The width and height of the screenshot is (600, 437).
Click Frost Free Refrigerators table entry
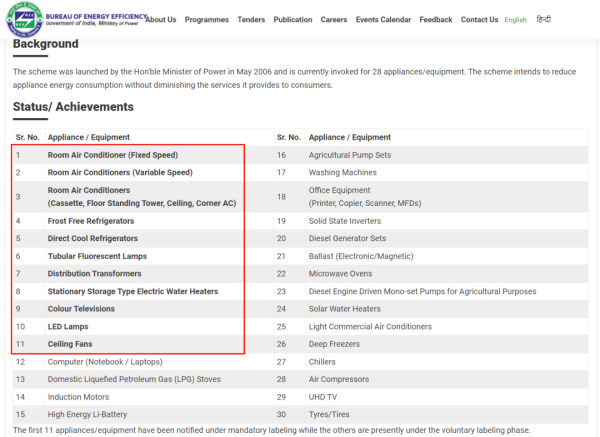click(91, 220)
